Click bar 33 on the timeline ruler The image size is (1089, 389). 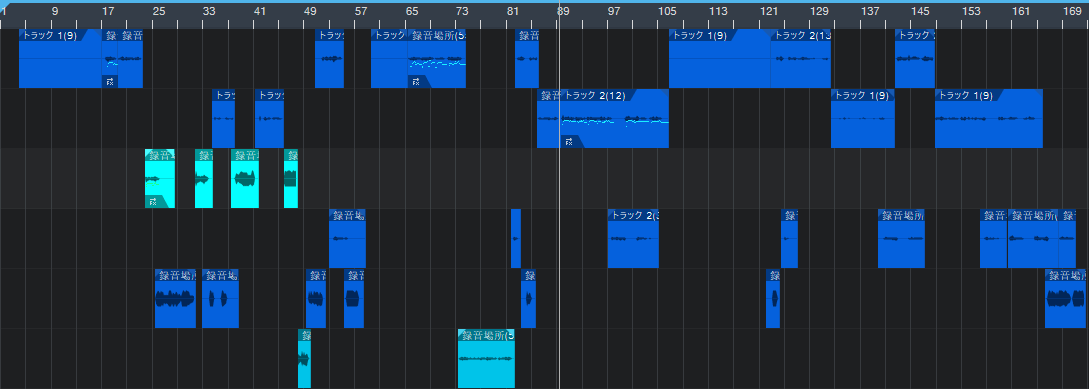209,11
